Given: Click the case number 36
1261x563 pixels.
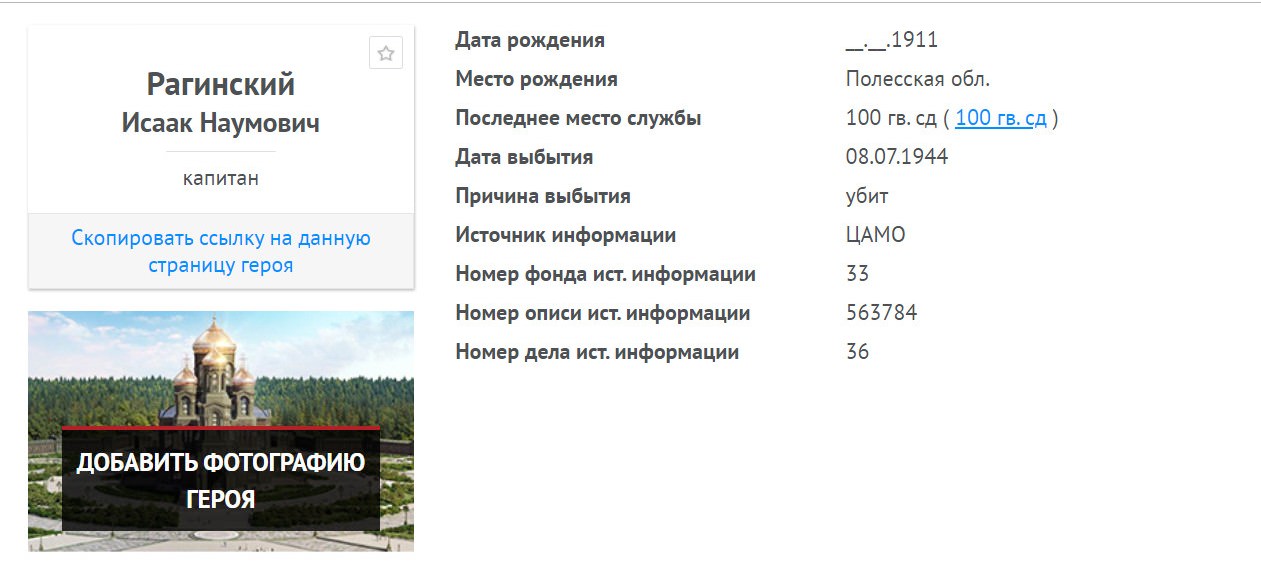Looking at the screenshot, I should [x=857, y=352].
